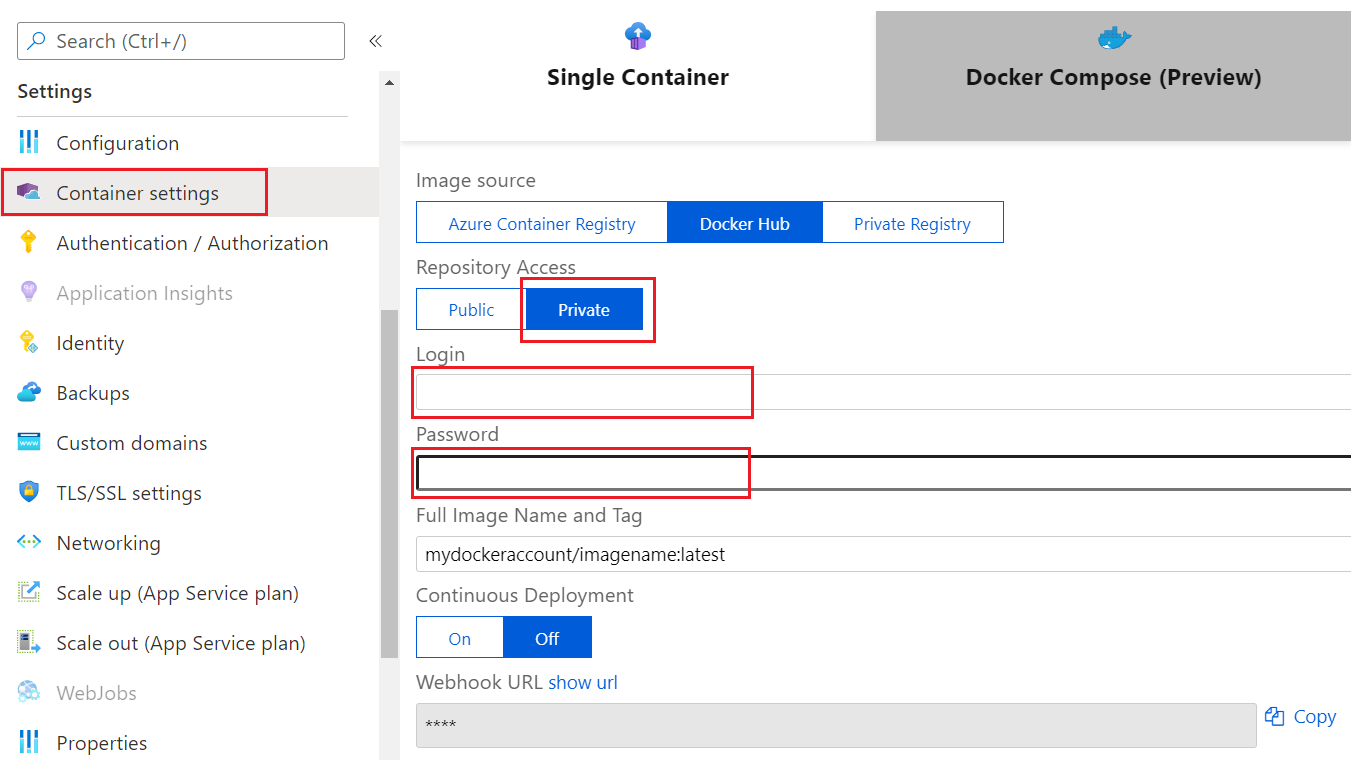Open Properties settings
1351x760 pixels.
click(103, 742)
